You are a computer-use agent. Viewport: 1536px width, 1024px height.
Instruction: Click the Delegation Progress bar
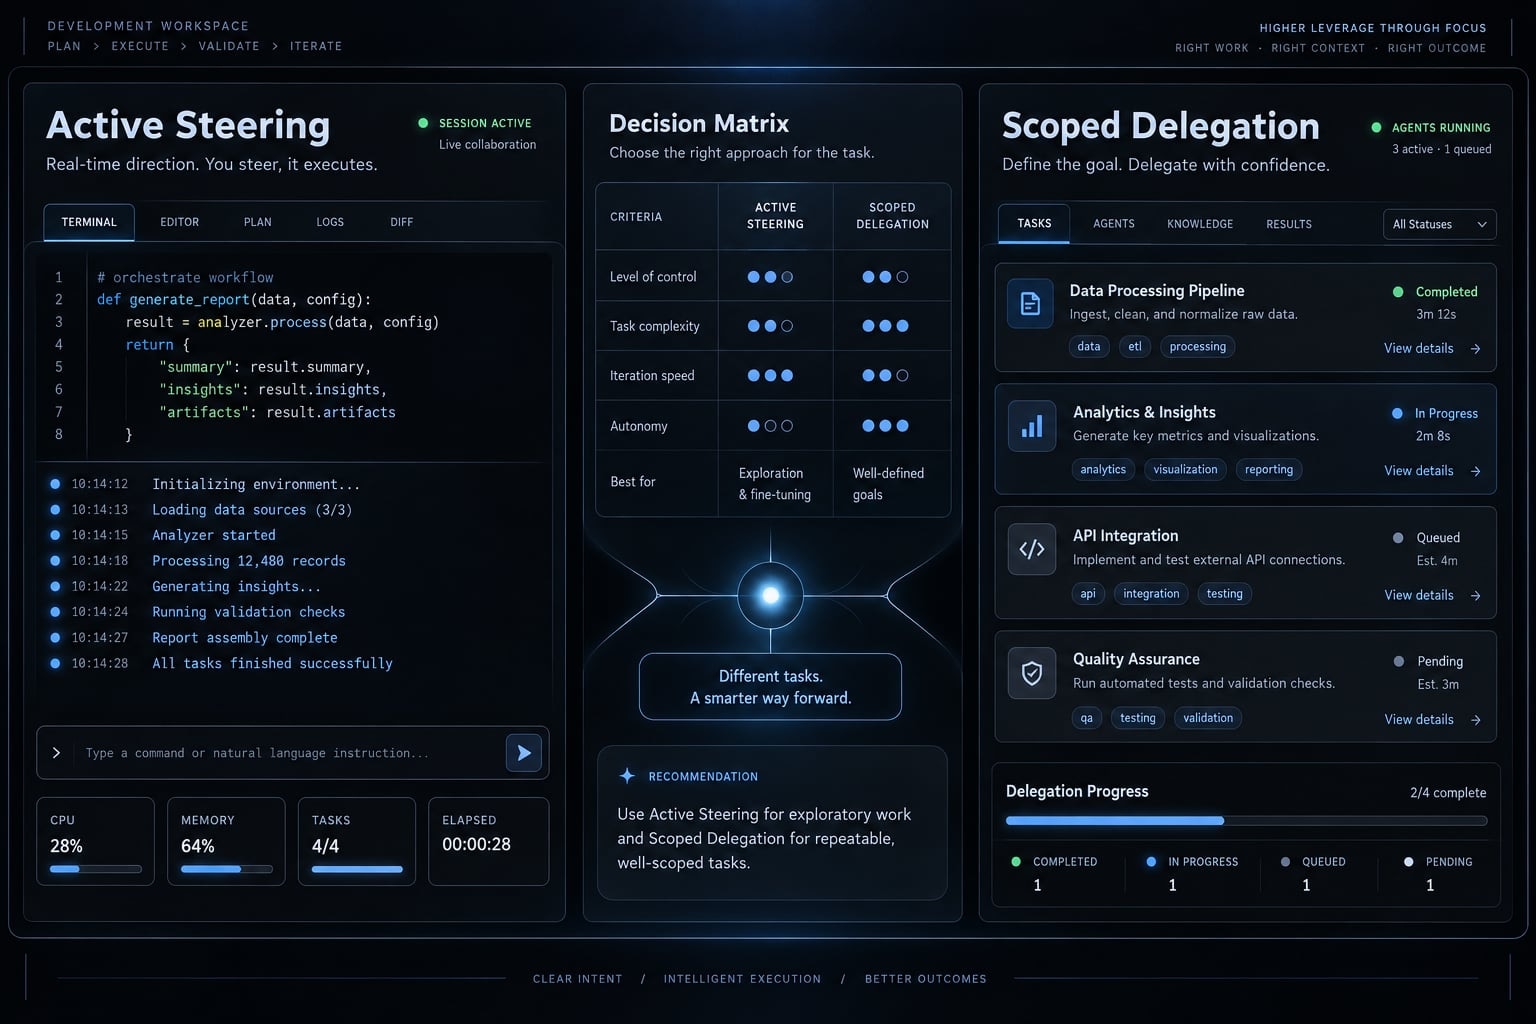[1246, 821]
